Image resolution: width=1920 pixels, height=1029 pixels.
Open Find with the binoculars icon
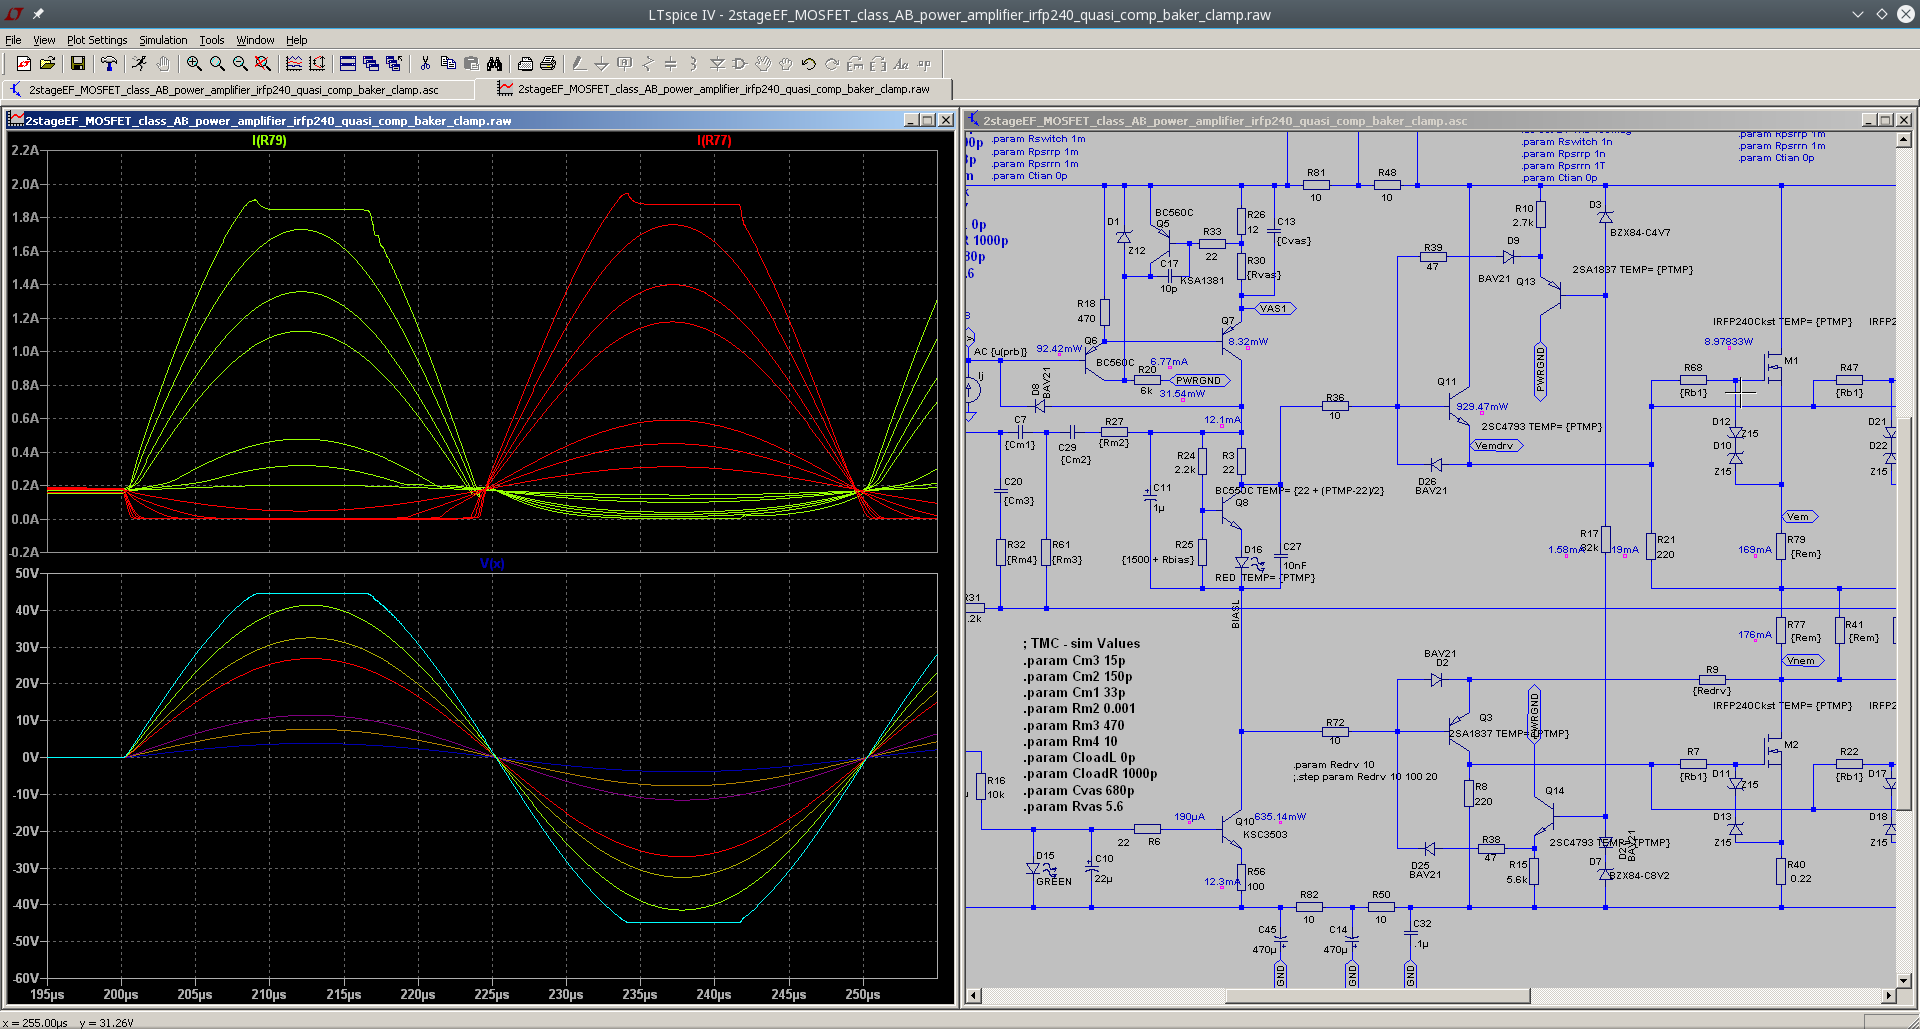494,64
